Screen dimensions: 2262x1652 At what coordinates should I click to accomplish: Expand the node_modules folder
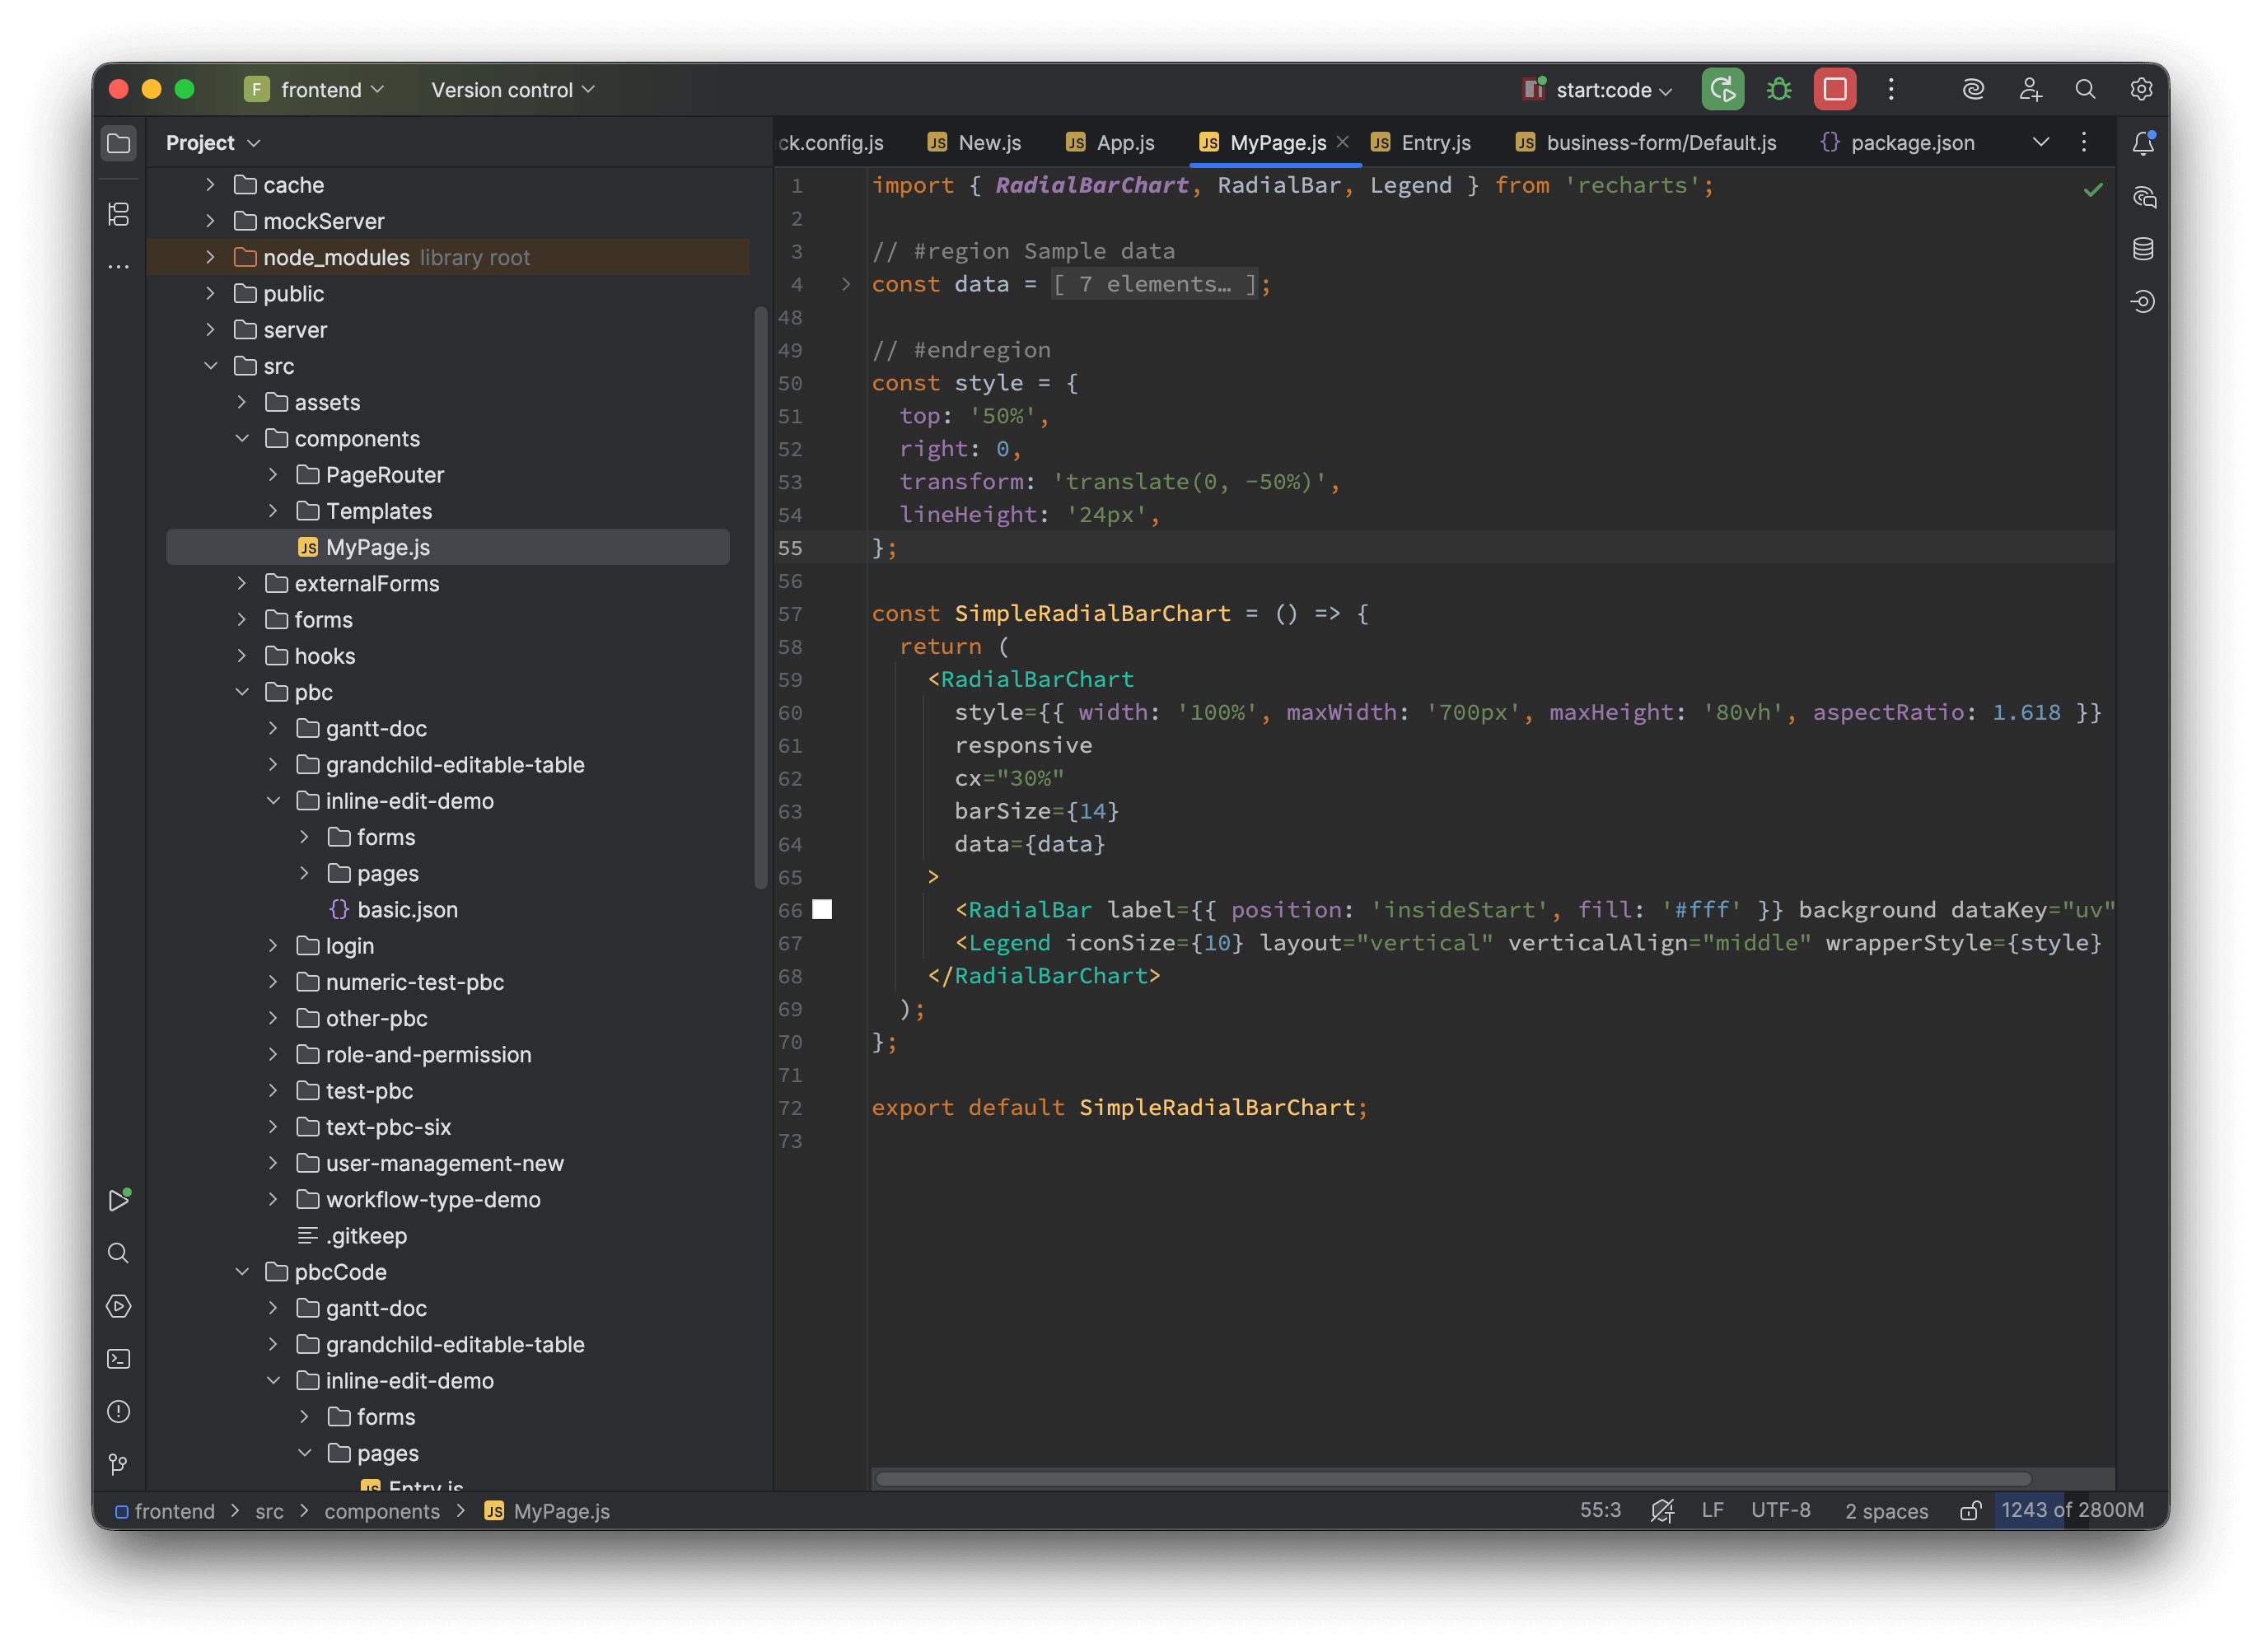pyautogui.click(x=211, y=257)
